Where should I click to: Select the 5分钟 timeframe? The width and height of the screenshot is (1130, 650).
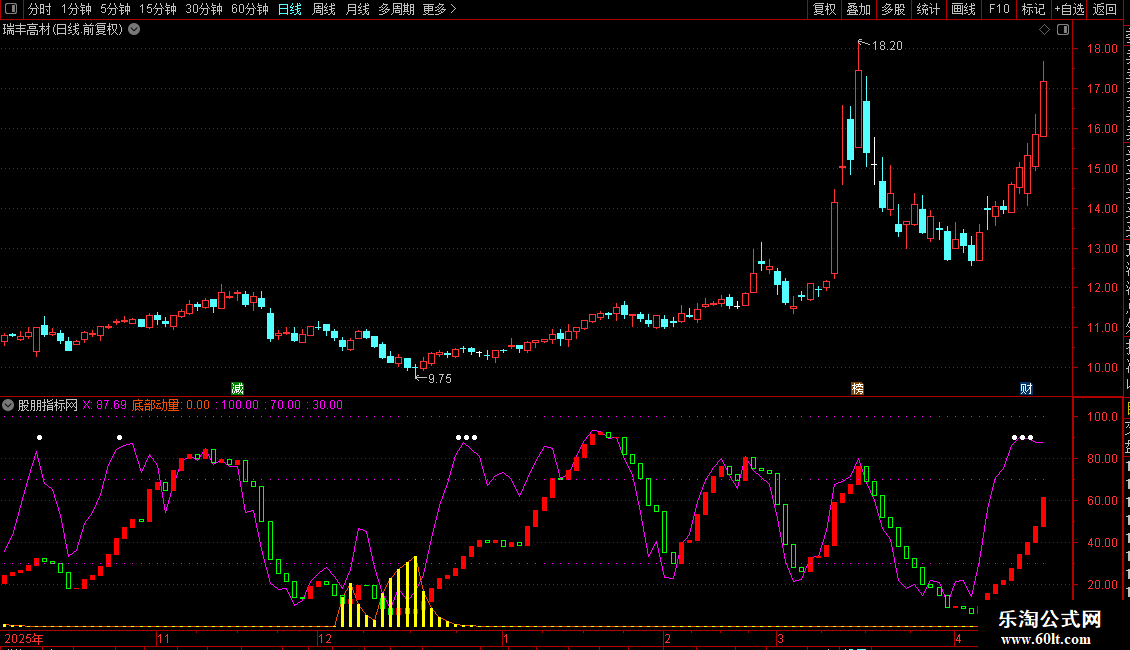pos(115,9)
